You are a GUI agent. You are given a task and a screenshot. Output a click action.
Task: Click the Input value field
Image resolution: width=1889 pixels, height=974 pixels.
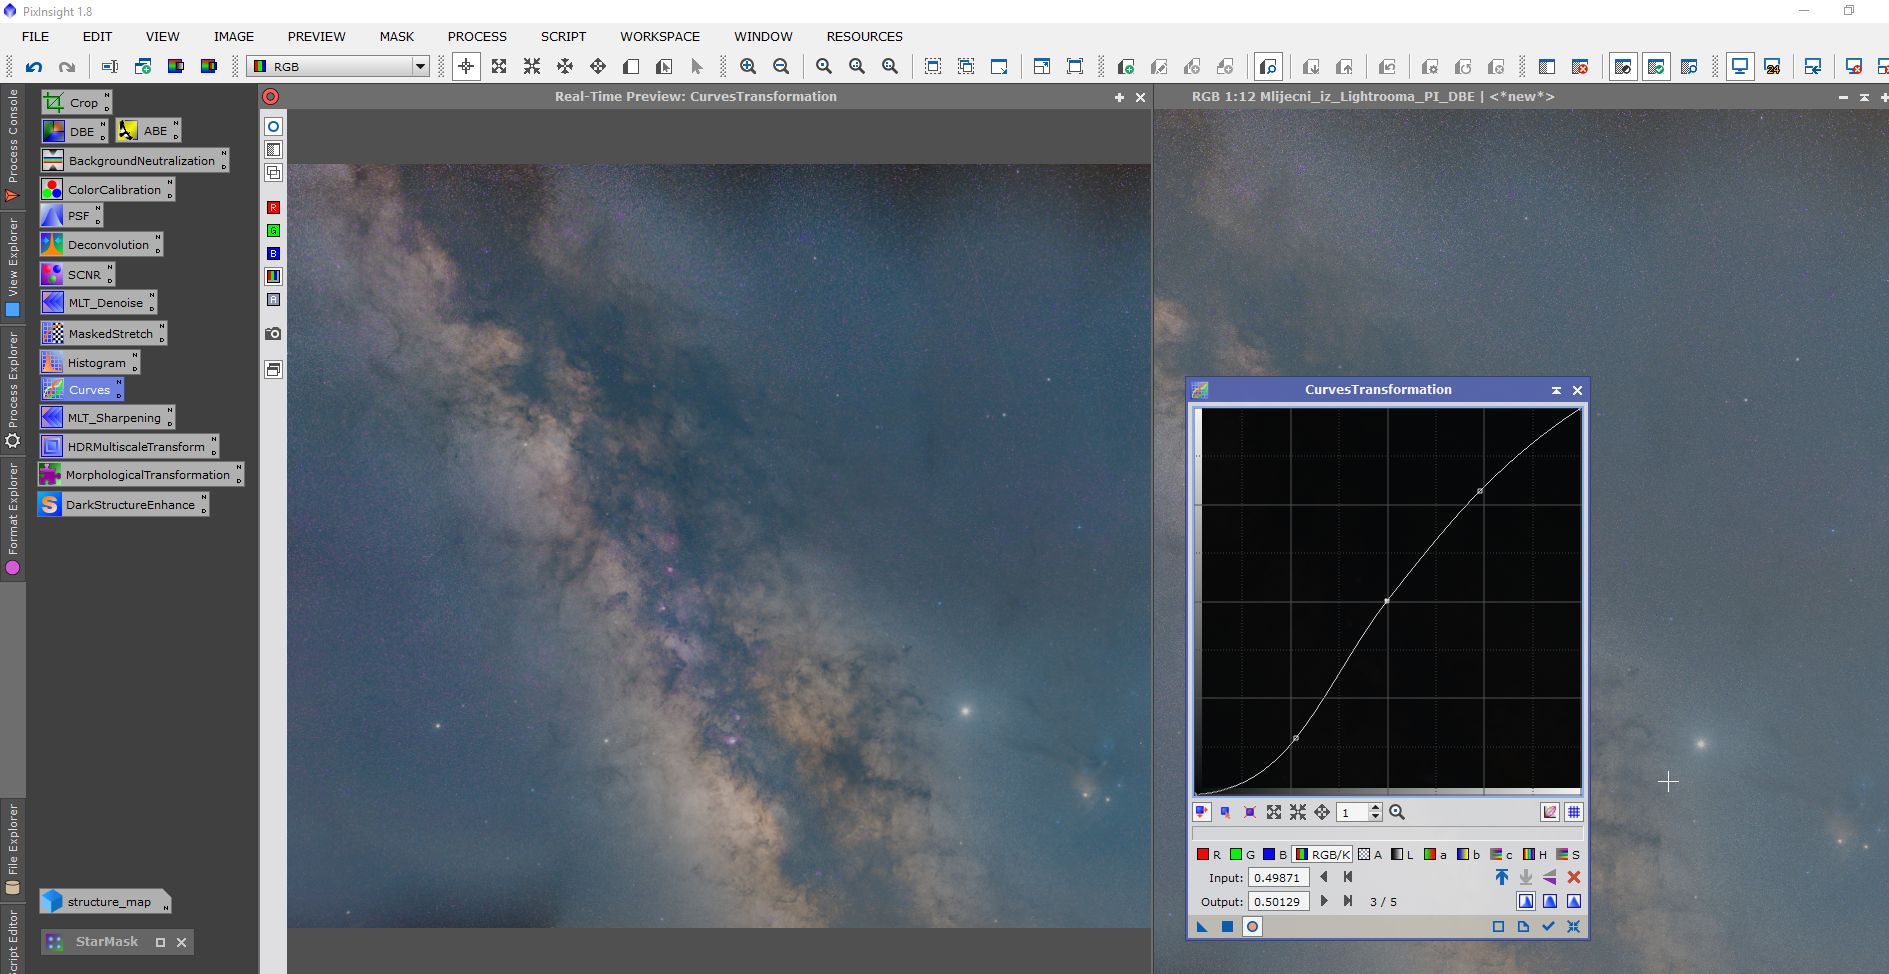coord(1278,878)
